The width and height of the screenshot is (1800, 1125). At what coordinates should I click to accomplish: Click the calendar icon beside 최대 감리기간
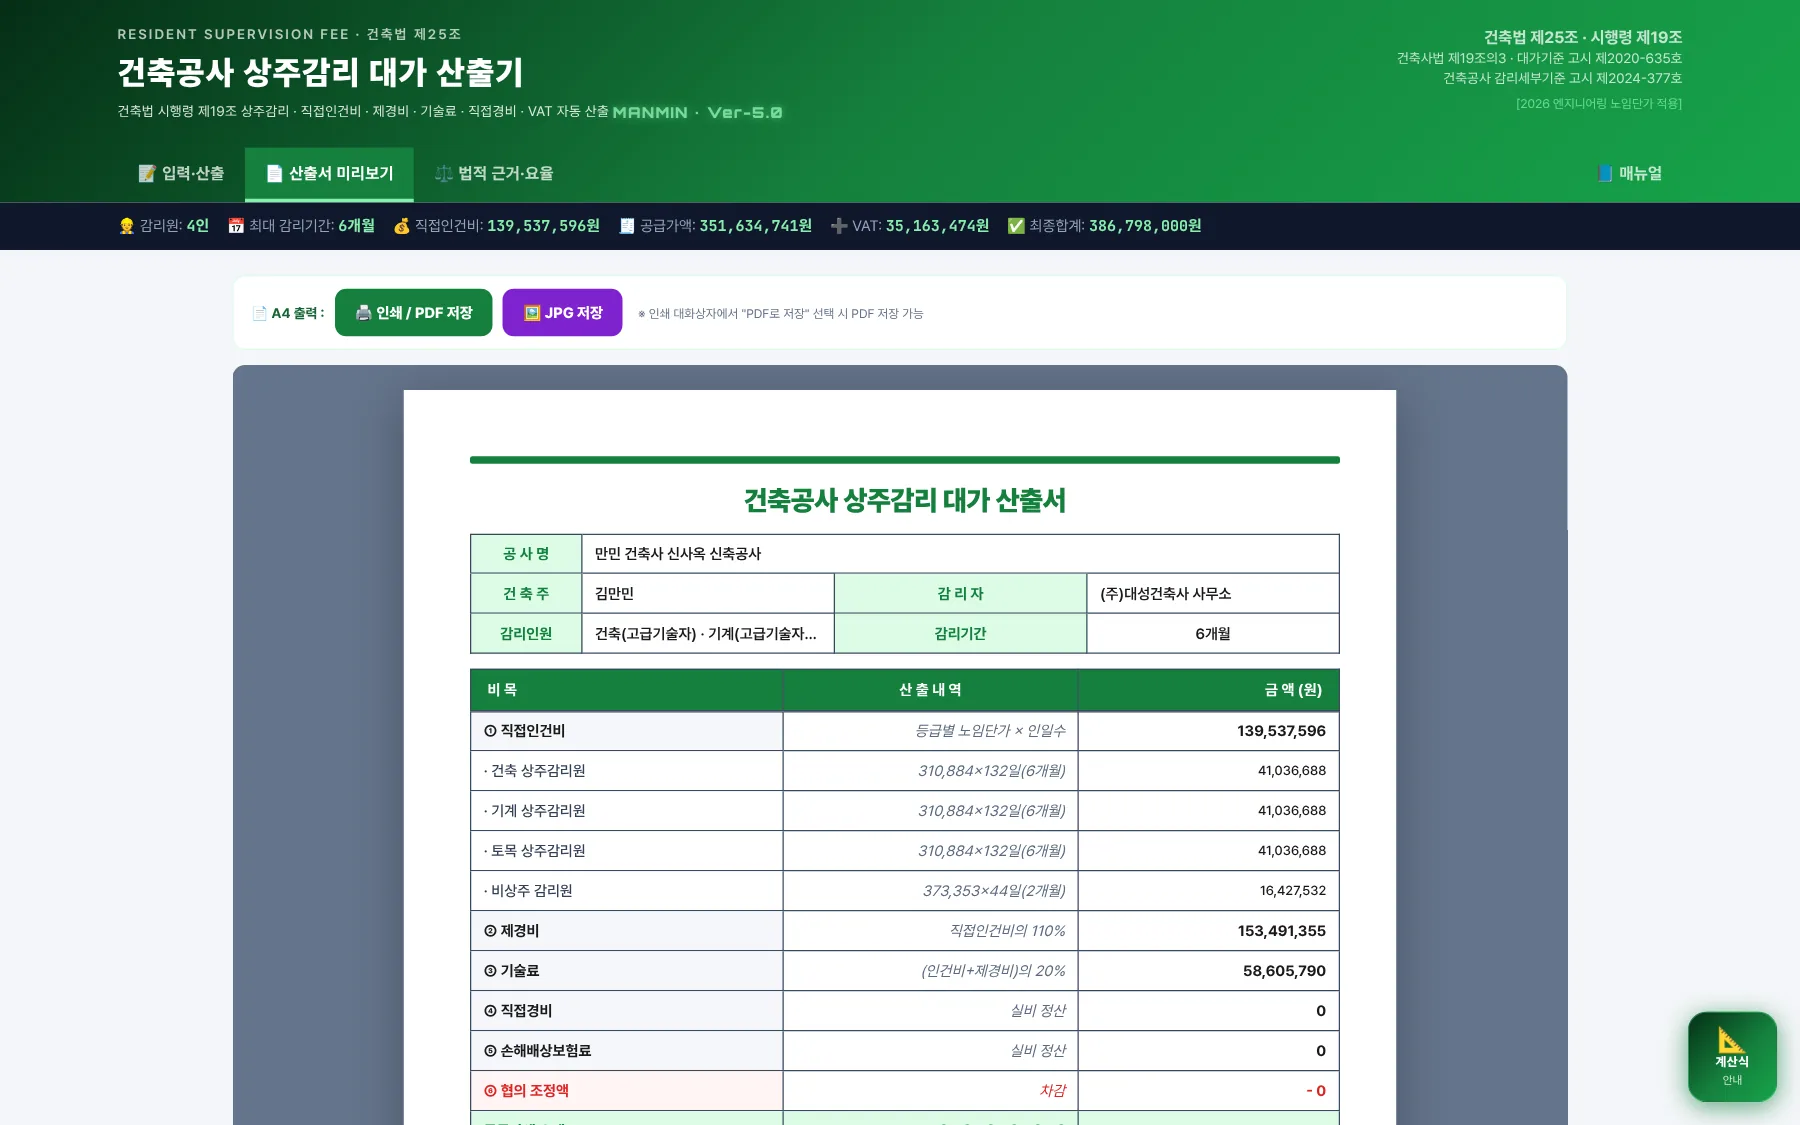[236, 226]
